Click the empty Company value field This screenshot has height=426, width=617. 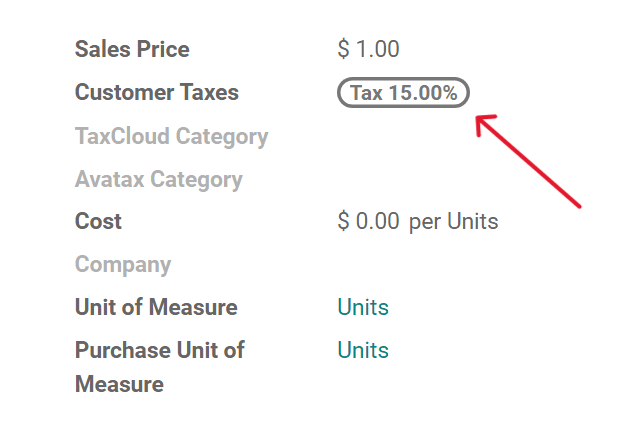[x=420, y=265]
